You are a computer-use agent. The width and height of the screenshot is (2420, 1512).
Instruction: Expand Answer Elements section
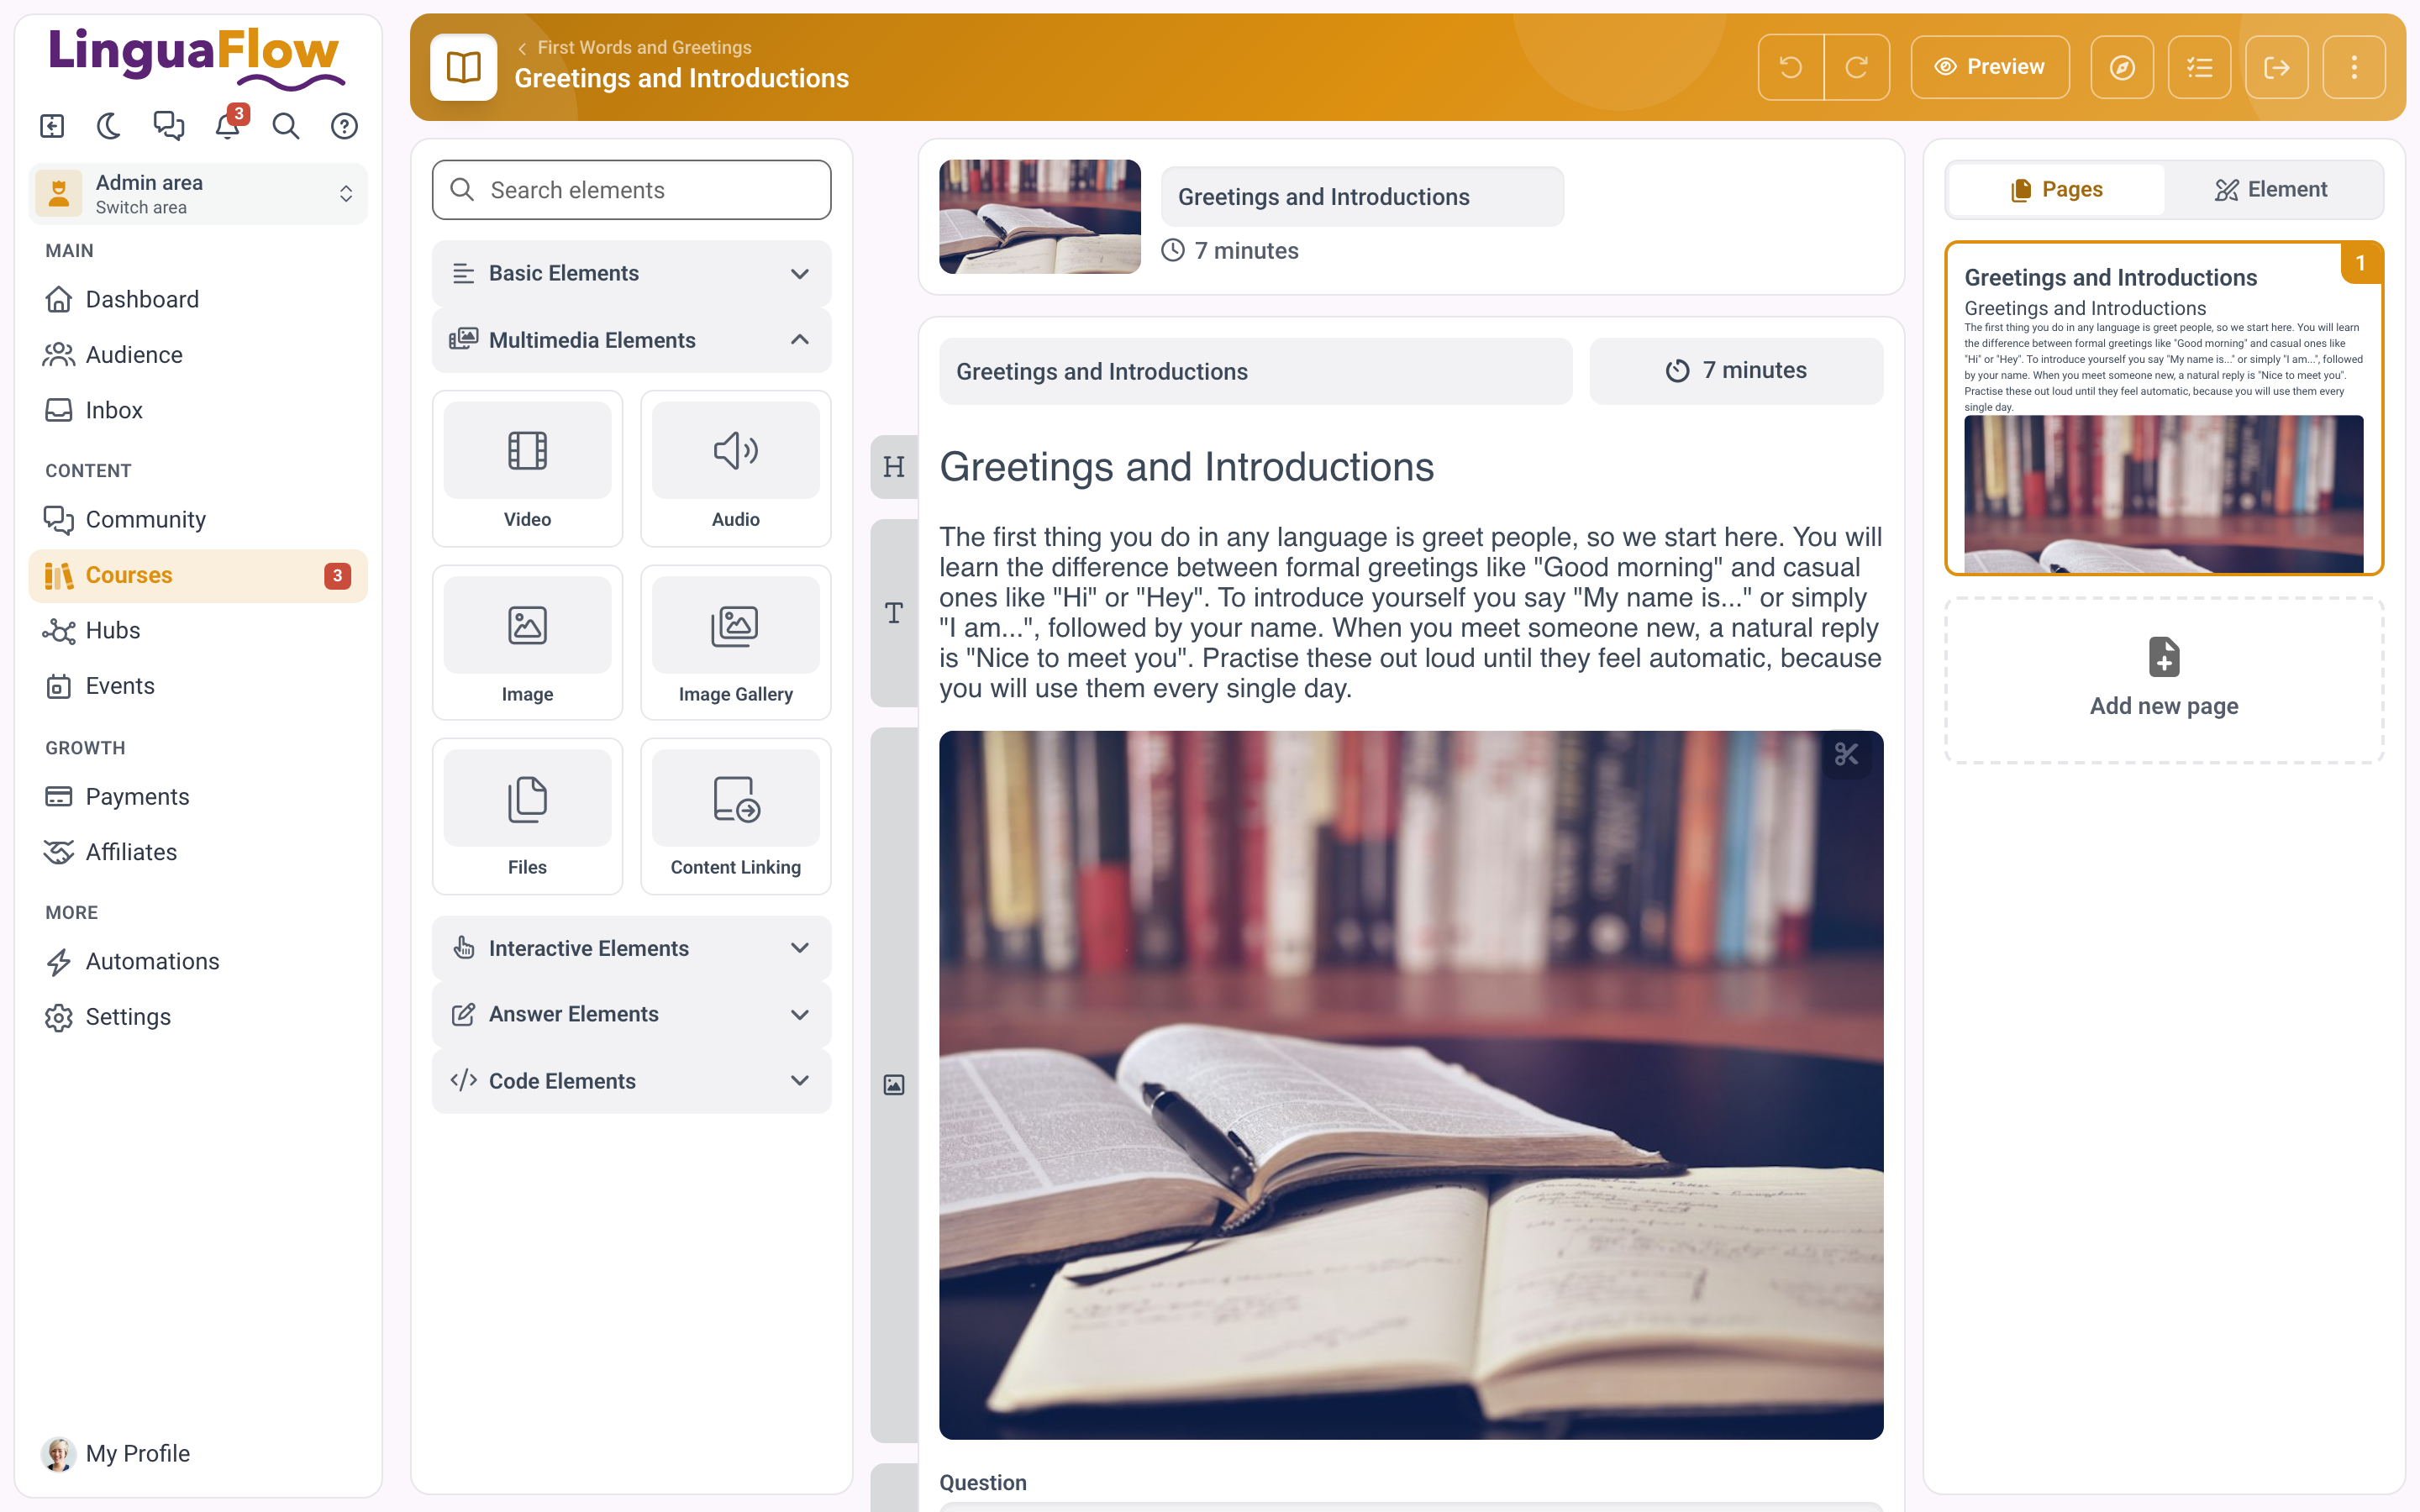click(x=631, y=1014)
